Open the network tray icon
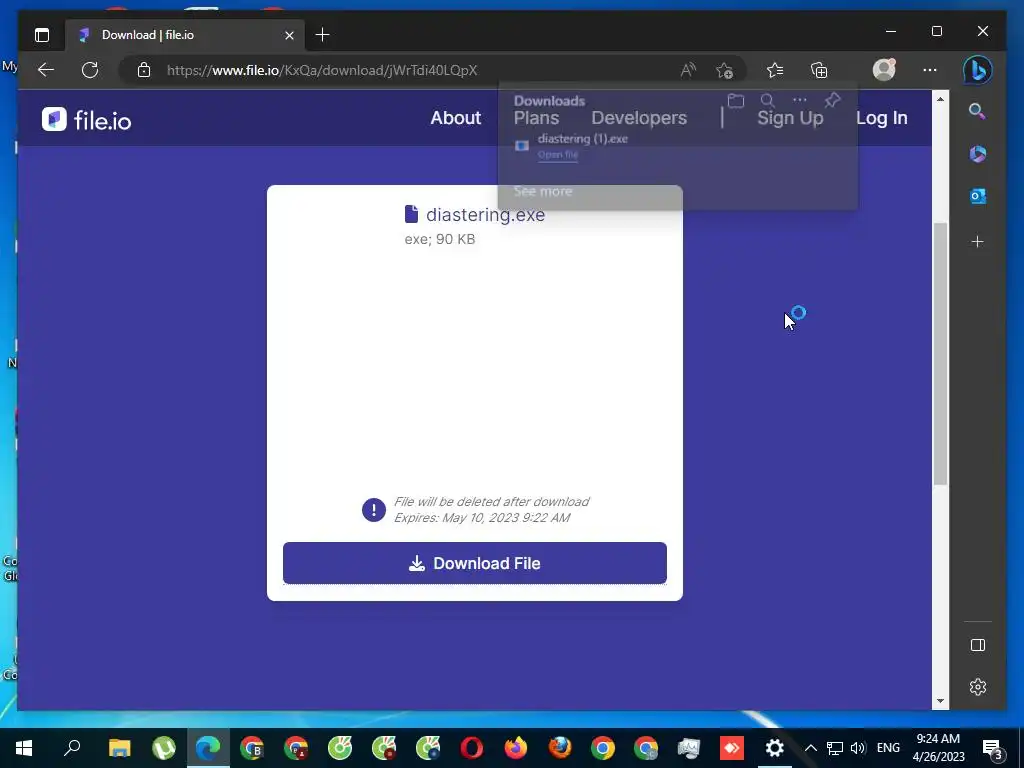 pyautogui.click(x=835, y=748)
